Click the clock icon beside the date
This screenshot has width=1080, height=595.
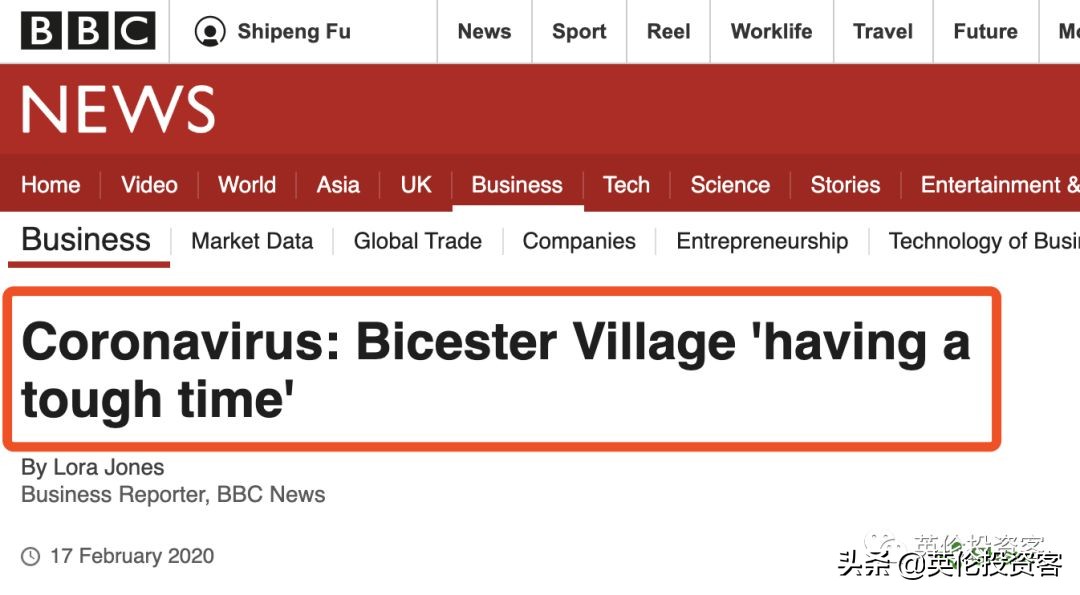click(x=32, y=556)
